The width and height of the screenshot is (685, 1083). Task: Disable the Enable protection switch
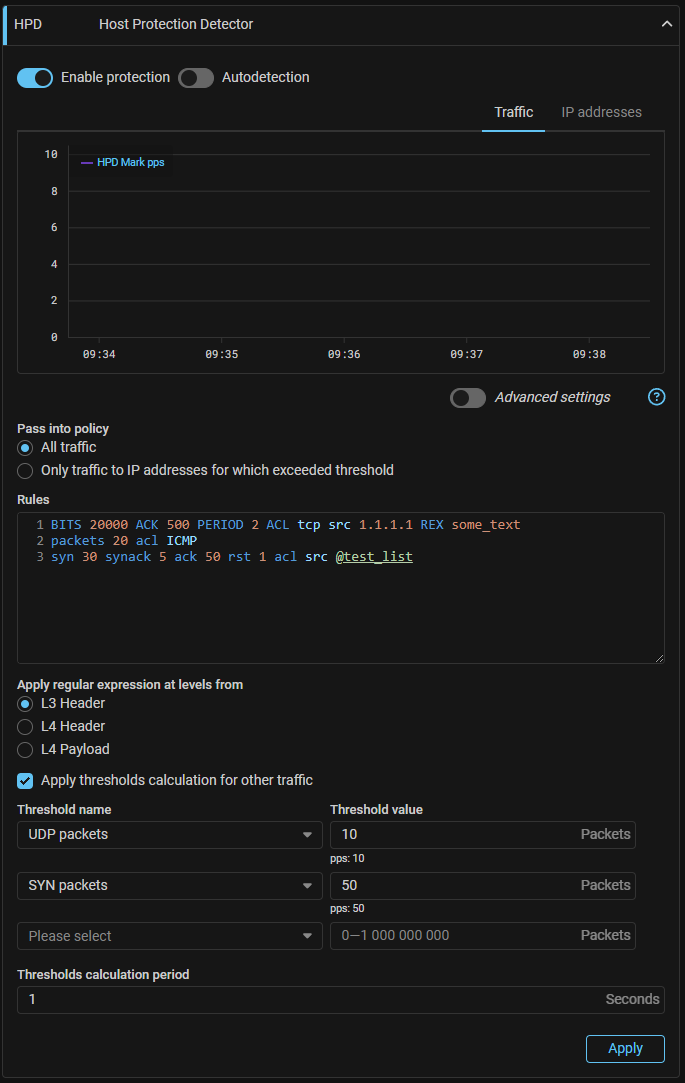tap(35, 78)
